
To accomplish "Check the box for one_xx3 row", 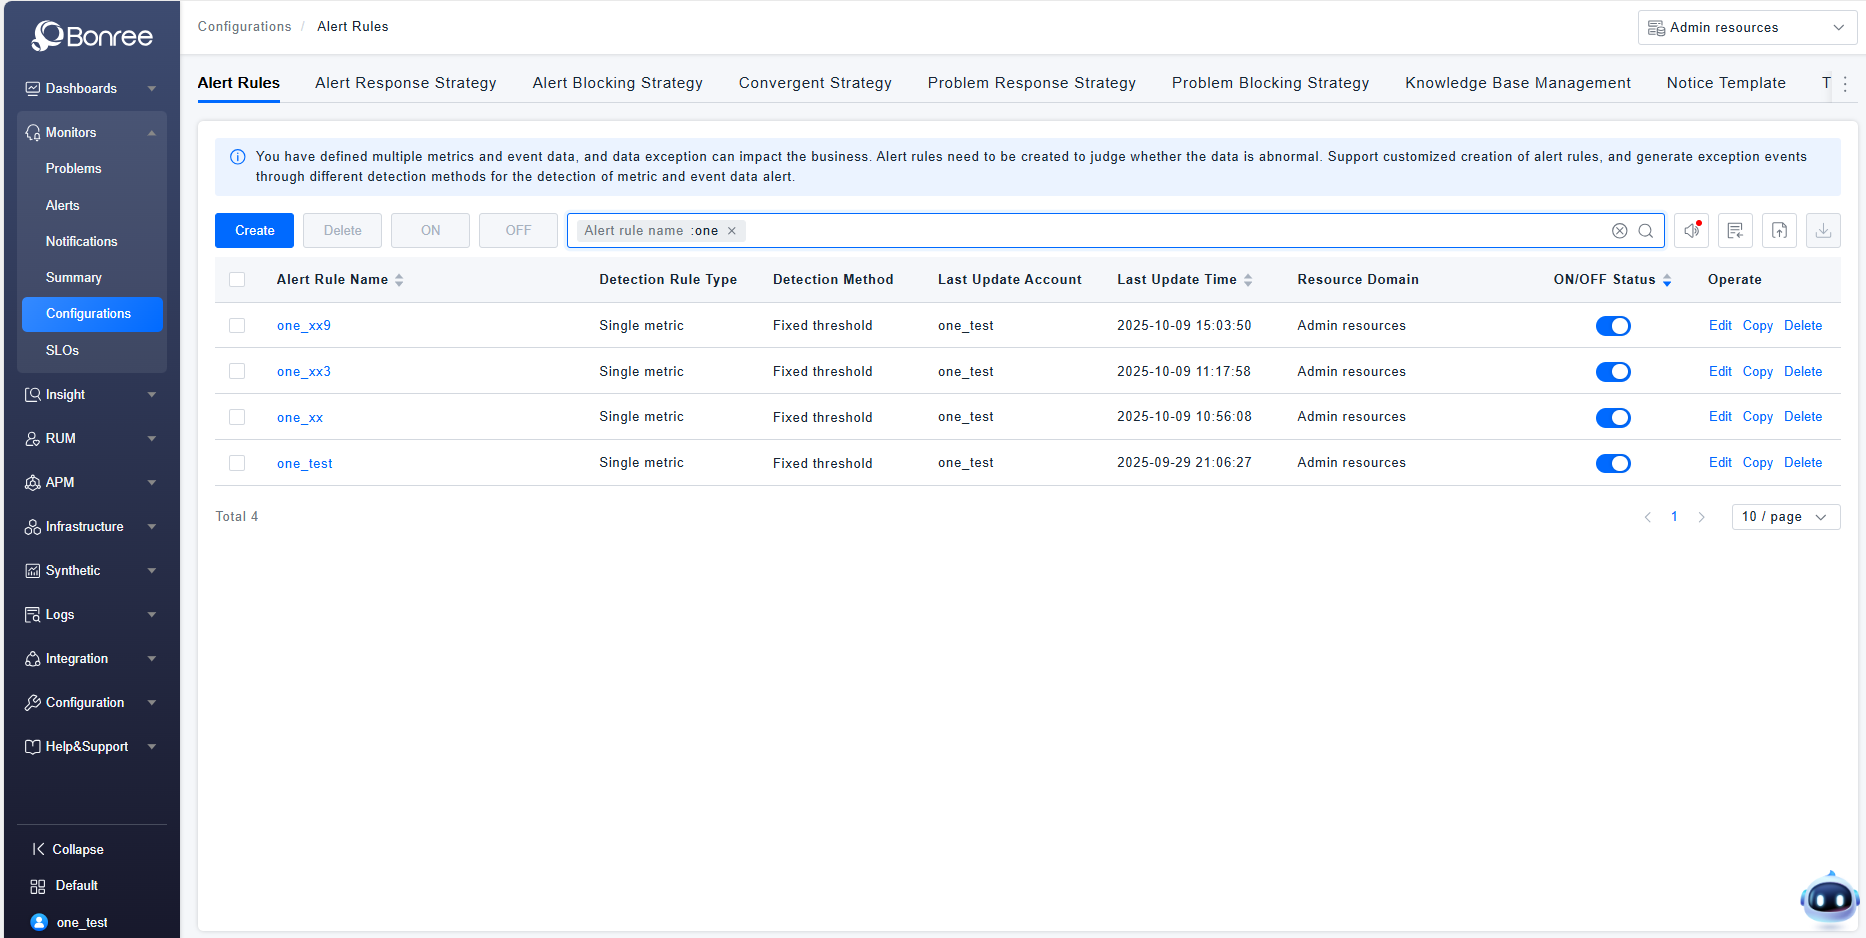I will point(237,371).
